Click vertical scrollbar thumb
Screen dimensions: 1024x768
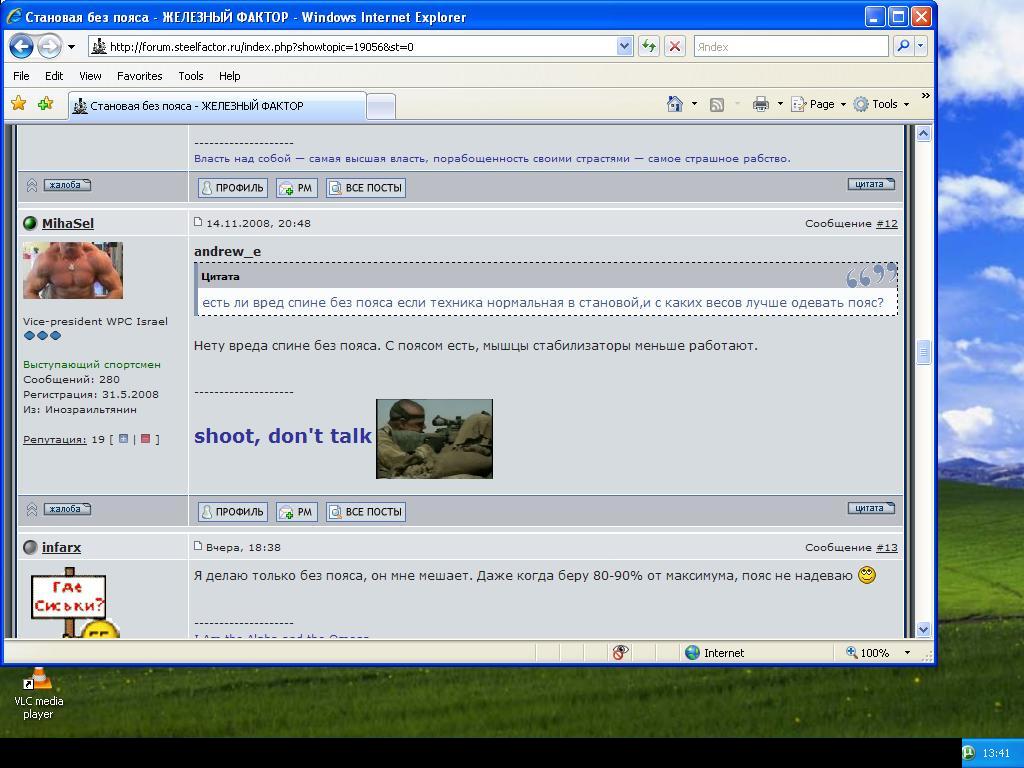pyautogui.click(x=923, y=352)
